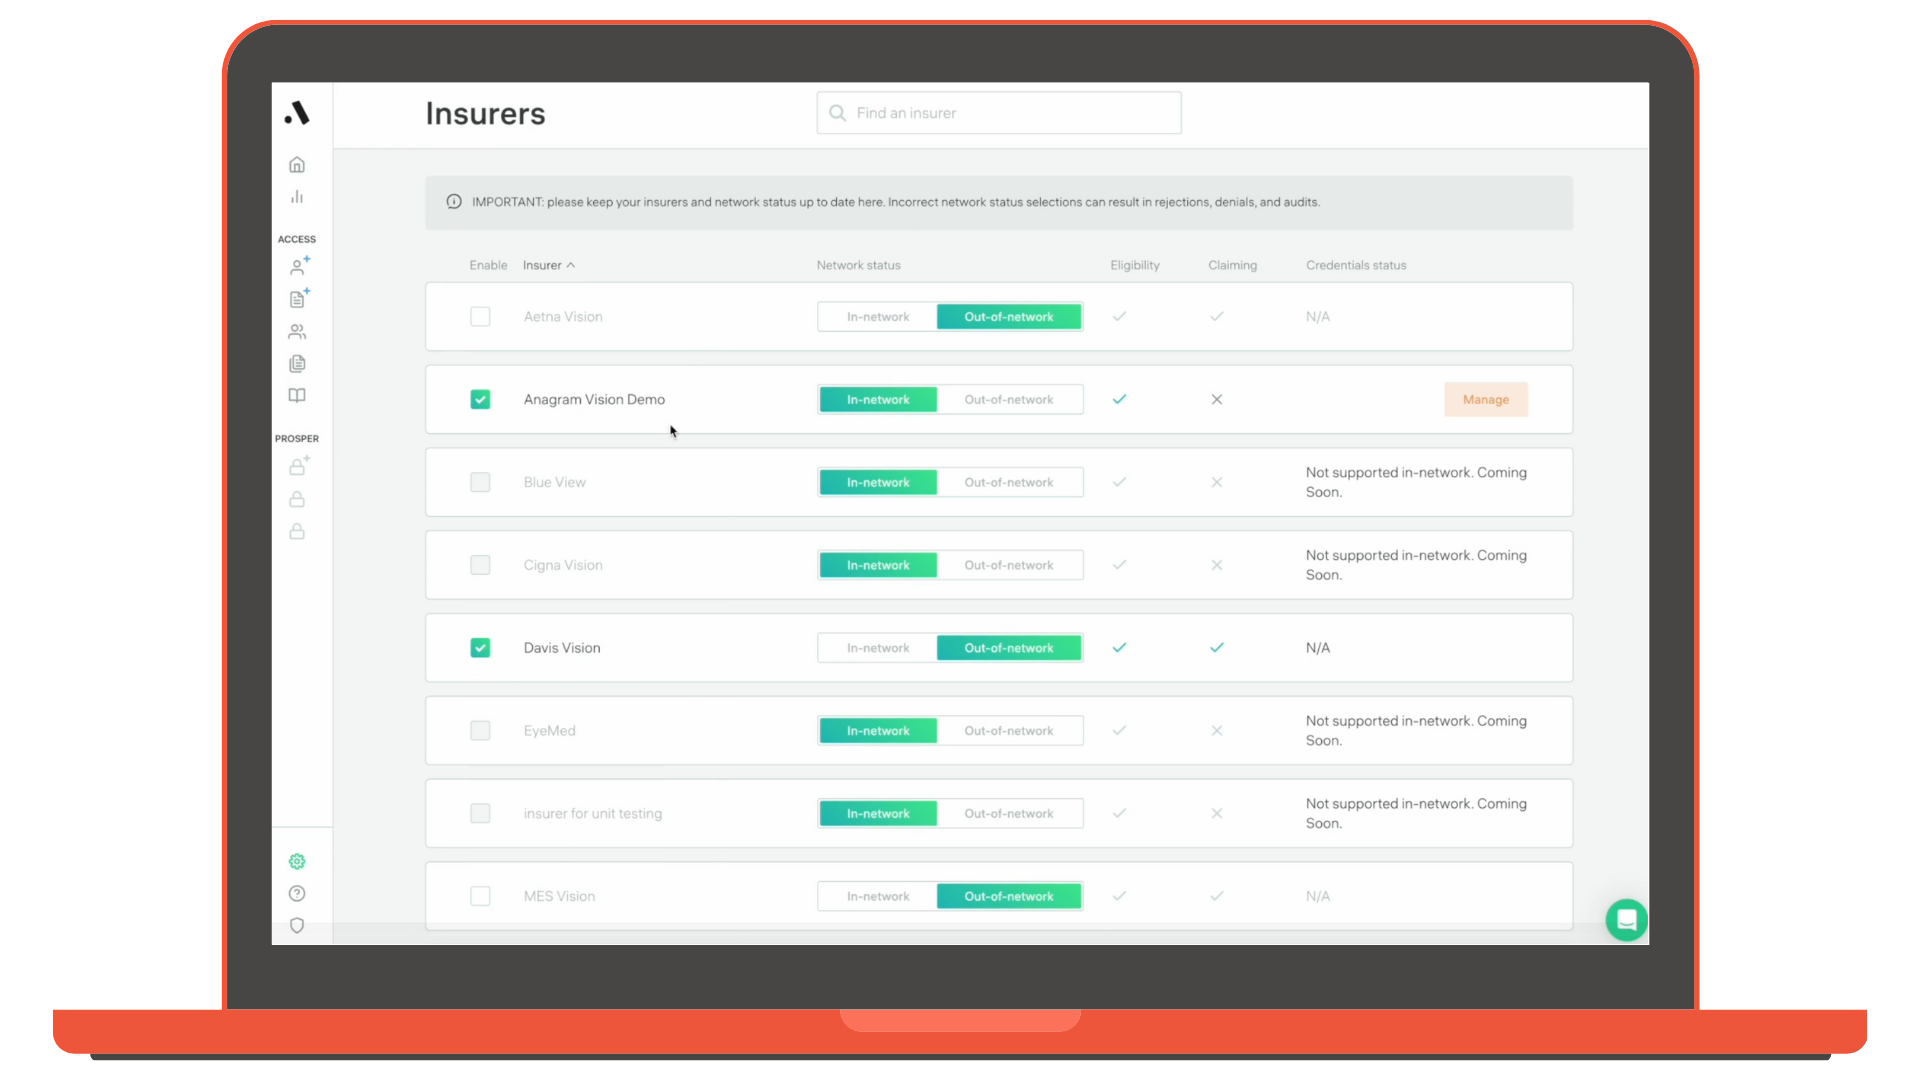Click the new document plus icon

tap(298, 299)
